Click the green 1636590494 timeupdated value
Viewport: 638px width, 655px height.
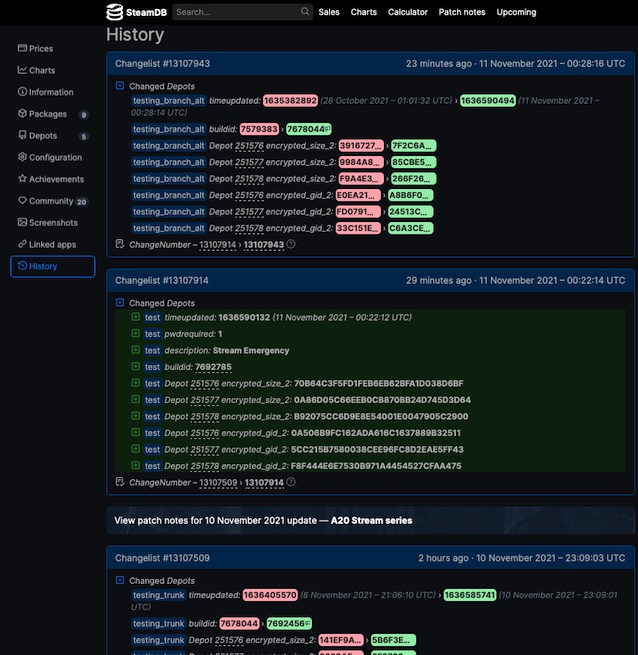[487, 101]
